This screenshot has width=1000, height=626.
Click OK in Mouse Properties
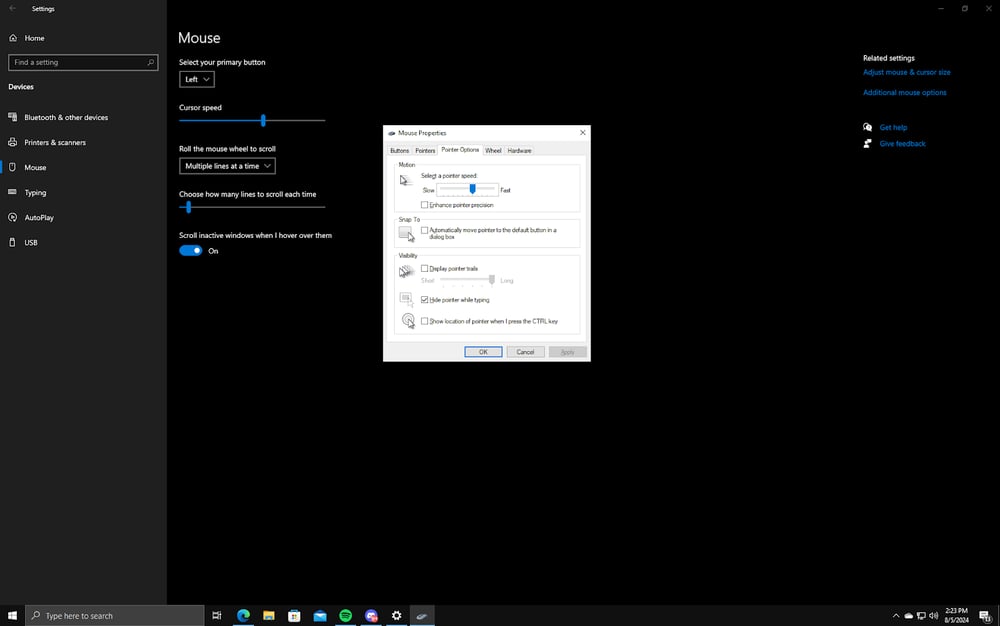[483, 351]
